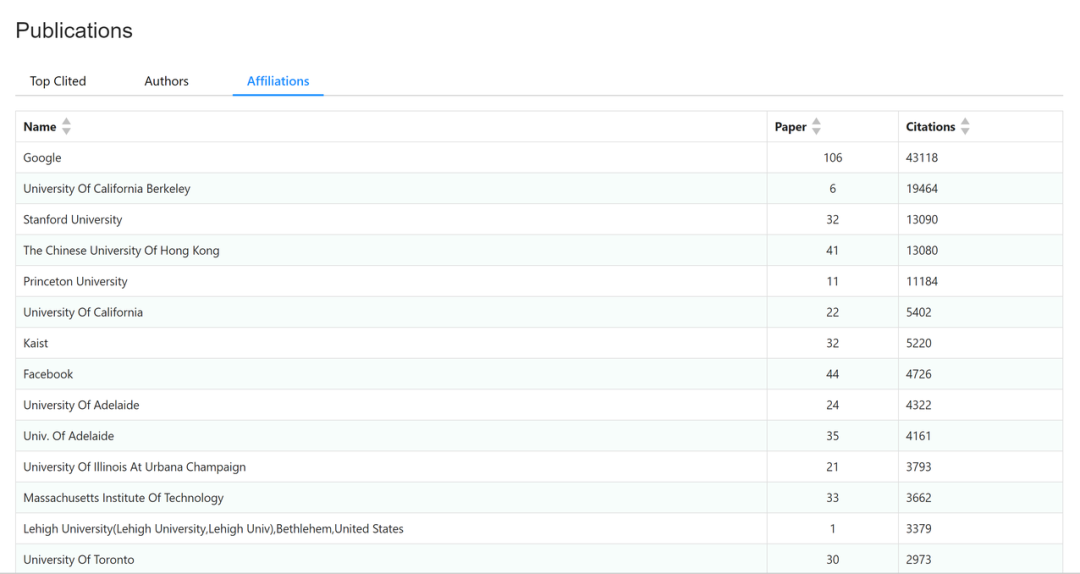1080x574 pixels.
Task: Click the 4161 citations value
Action: pyautogui.click(x=919, y=435)
